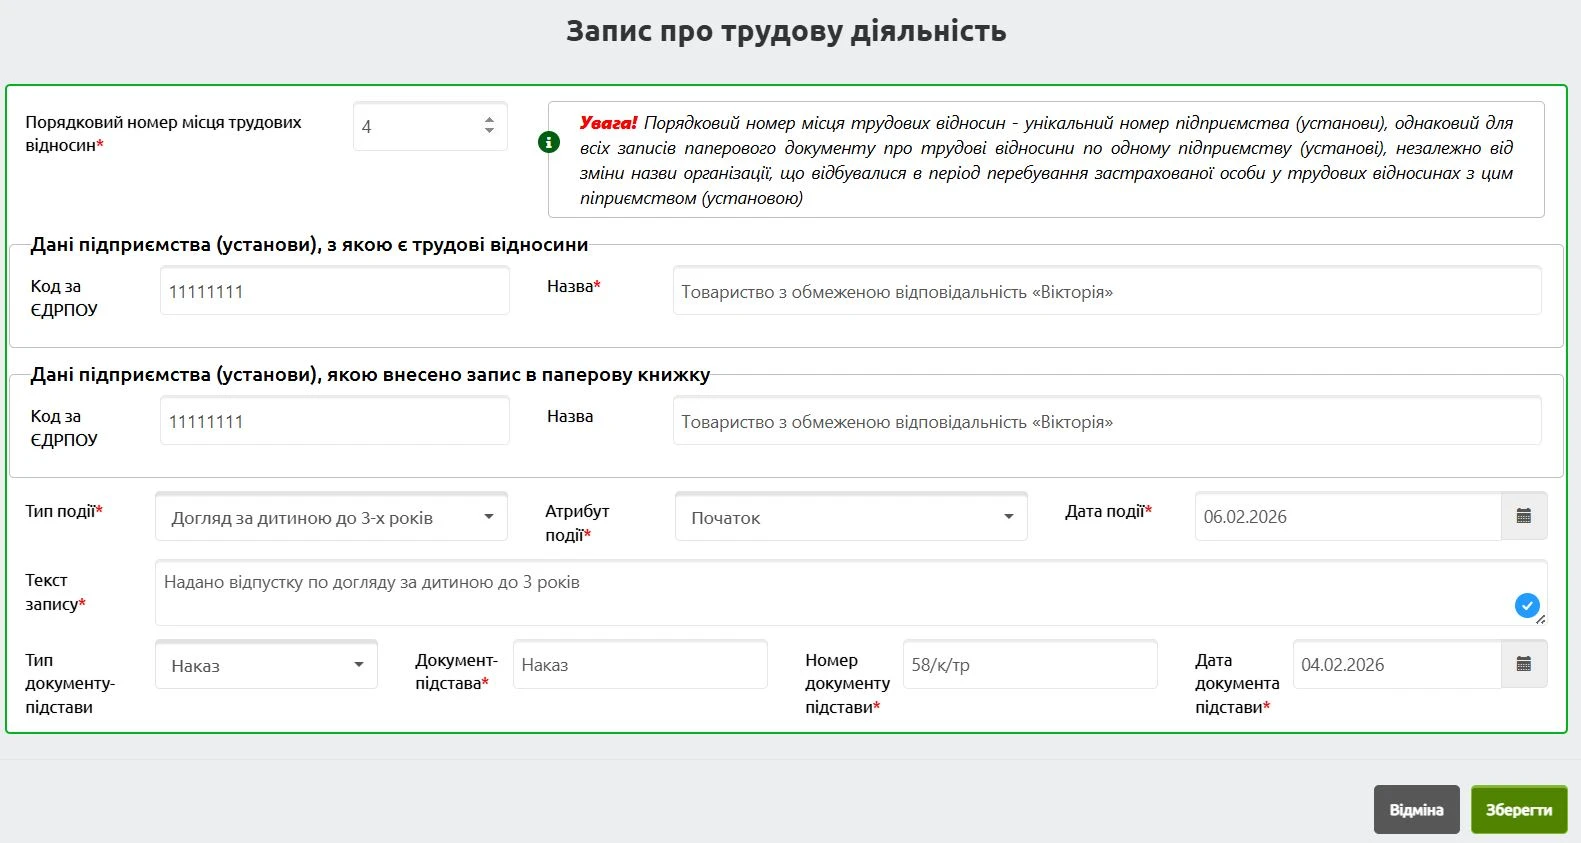Click blue checkmark icon in Текст запису
This screenshot has height=843, width=1581.
[x=1526, y=605]
